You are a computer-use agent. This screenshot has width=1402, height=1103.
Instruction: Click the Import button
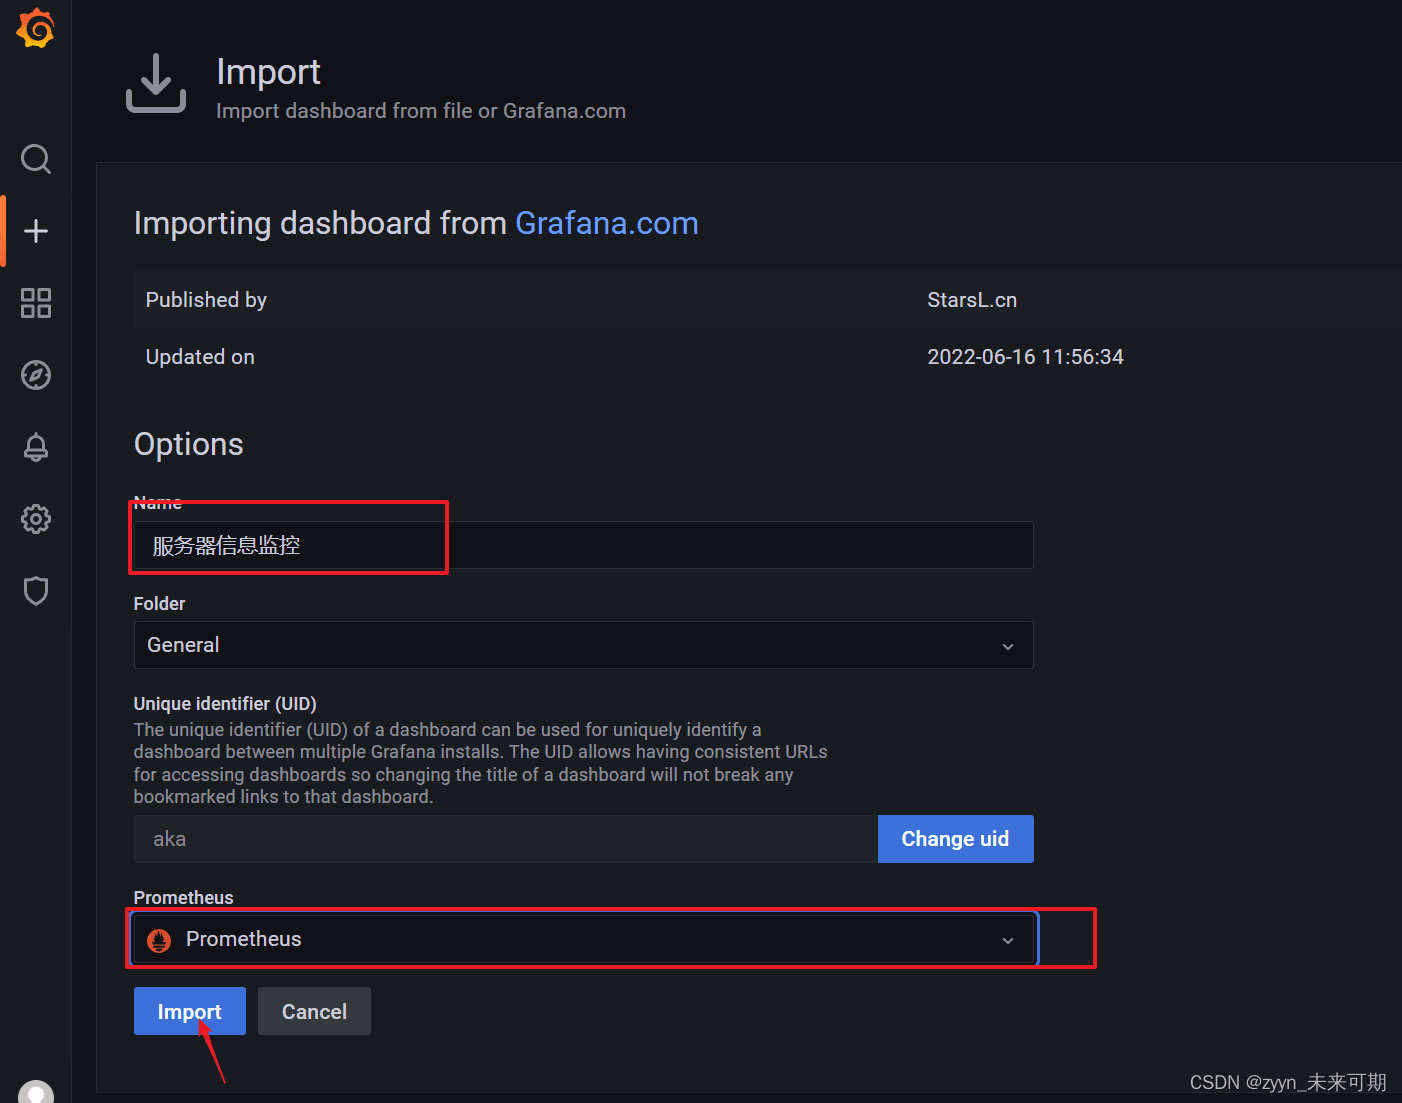[189, 1011]
